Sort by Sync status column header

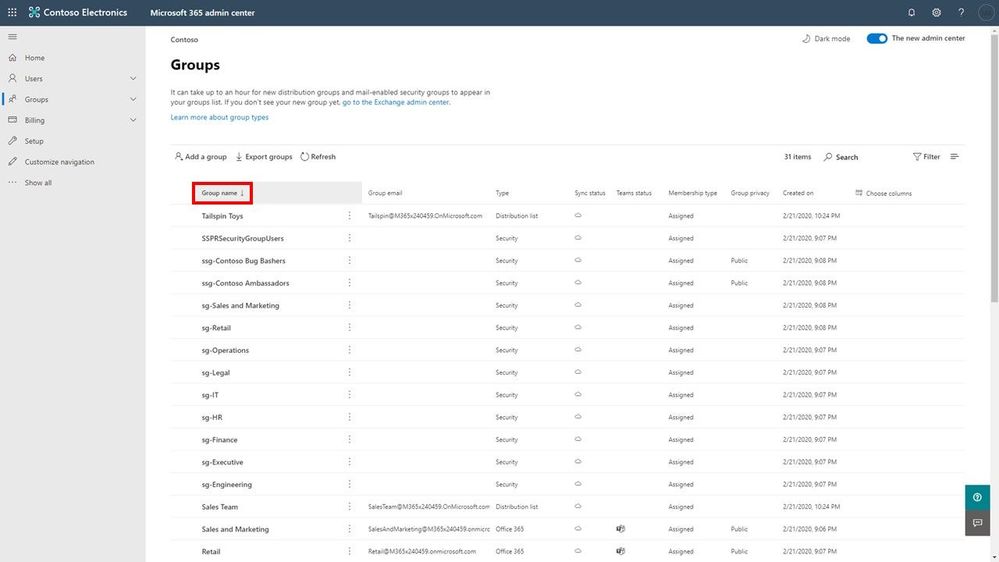click(x=590, y=193)
